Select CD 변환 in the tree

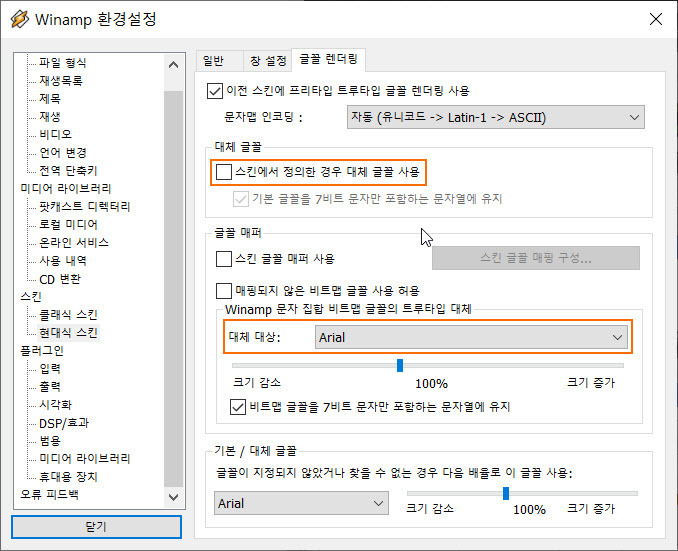(60, 279)
